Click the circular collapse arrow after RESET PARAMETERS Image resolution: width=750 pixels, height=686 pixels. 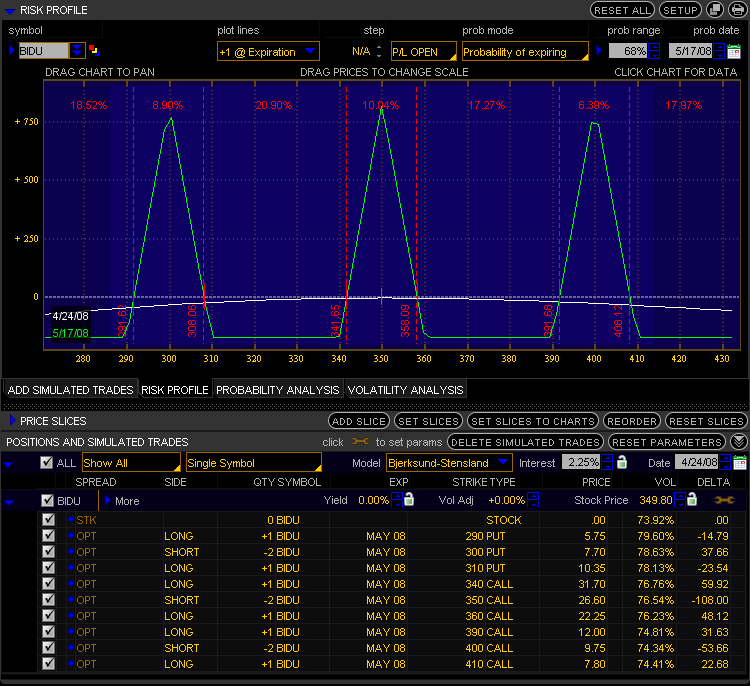click(739, 442)
